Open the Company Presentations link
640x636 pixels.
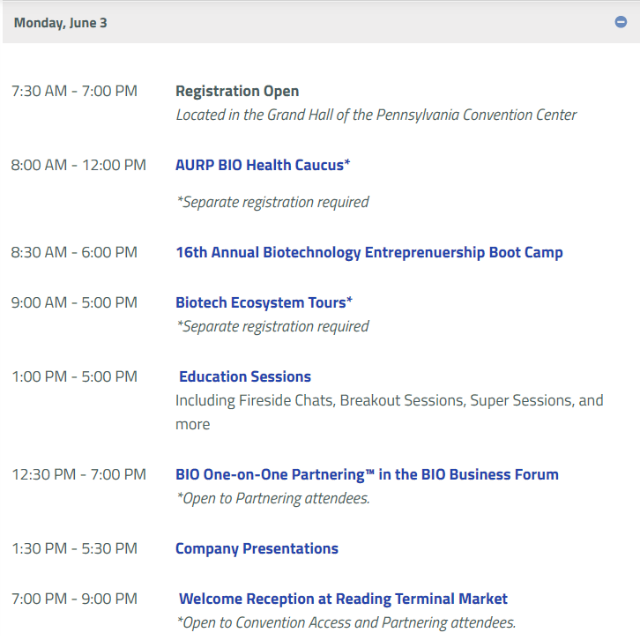257,549
